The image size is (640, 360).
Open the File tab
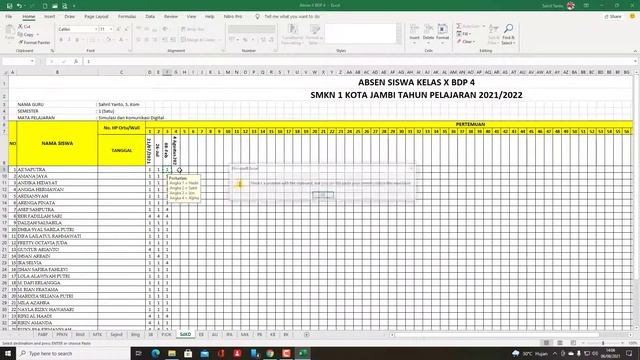[9, 17]
